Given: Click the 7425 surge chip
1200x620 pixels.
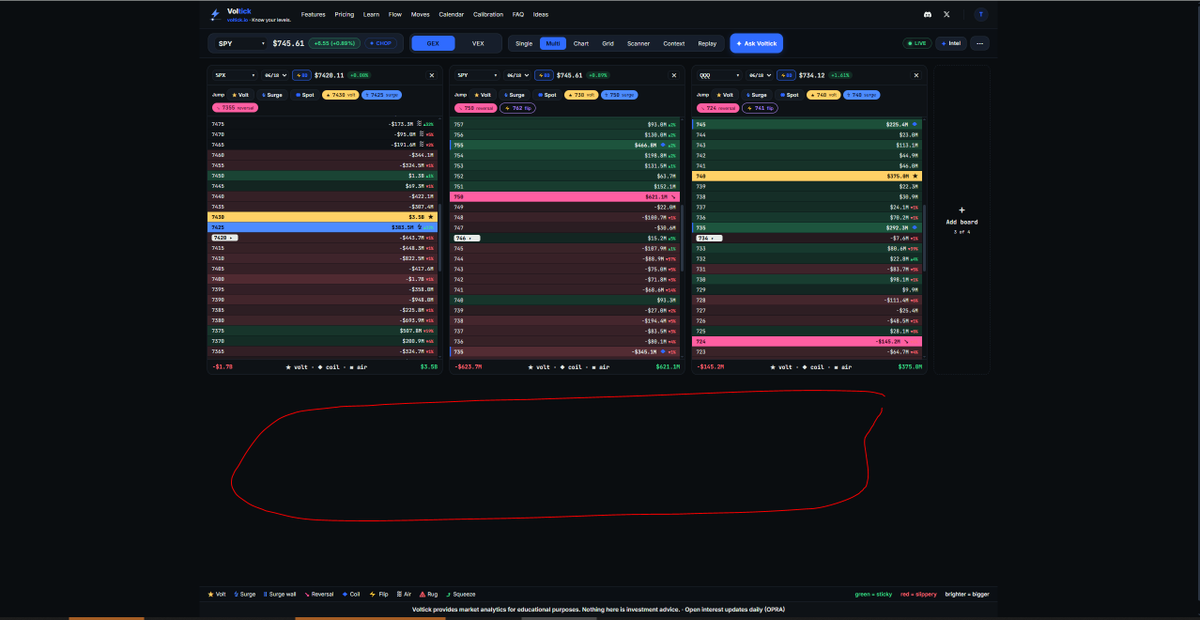Looking at the screenshot, I should (382, 95).
